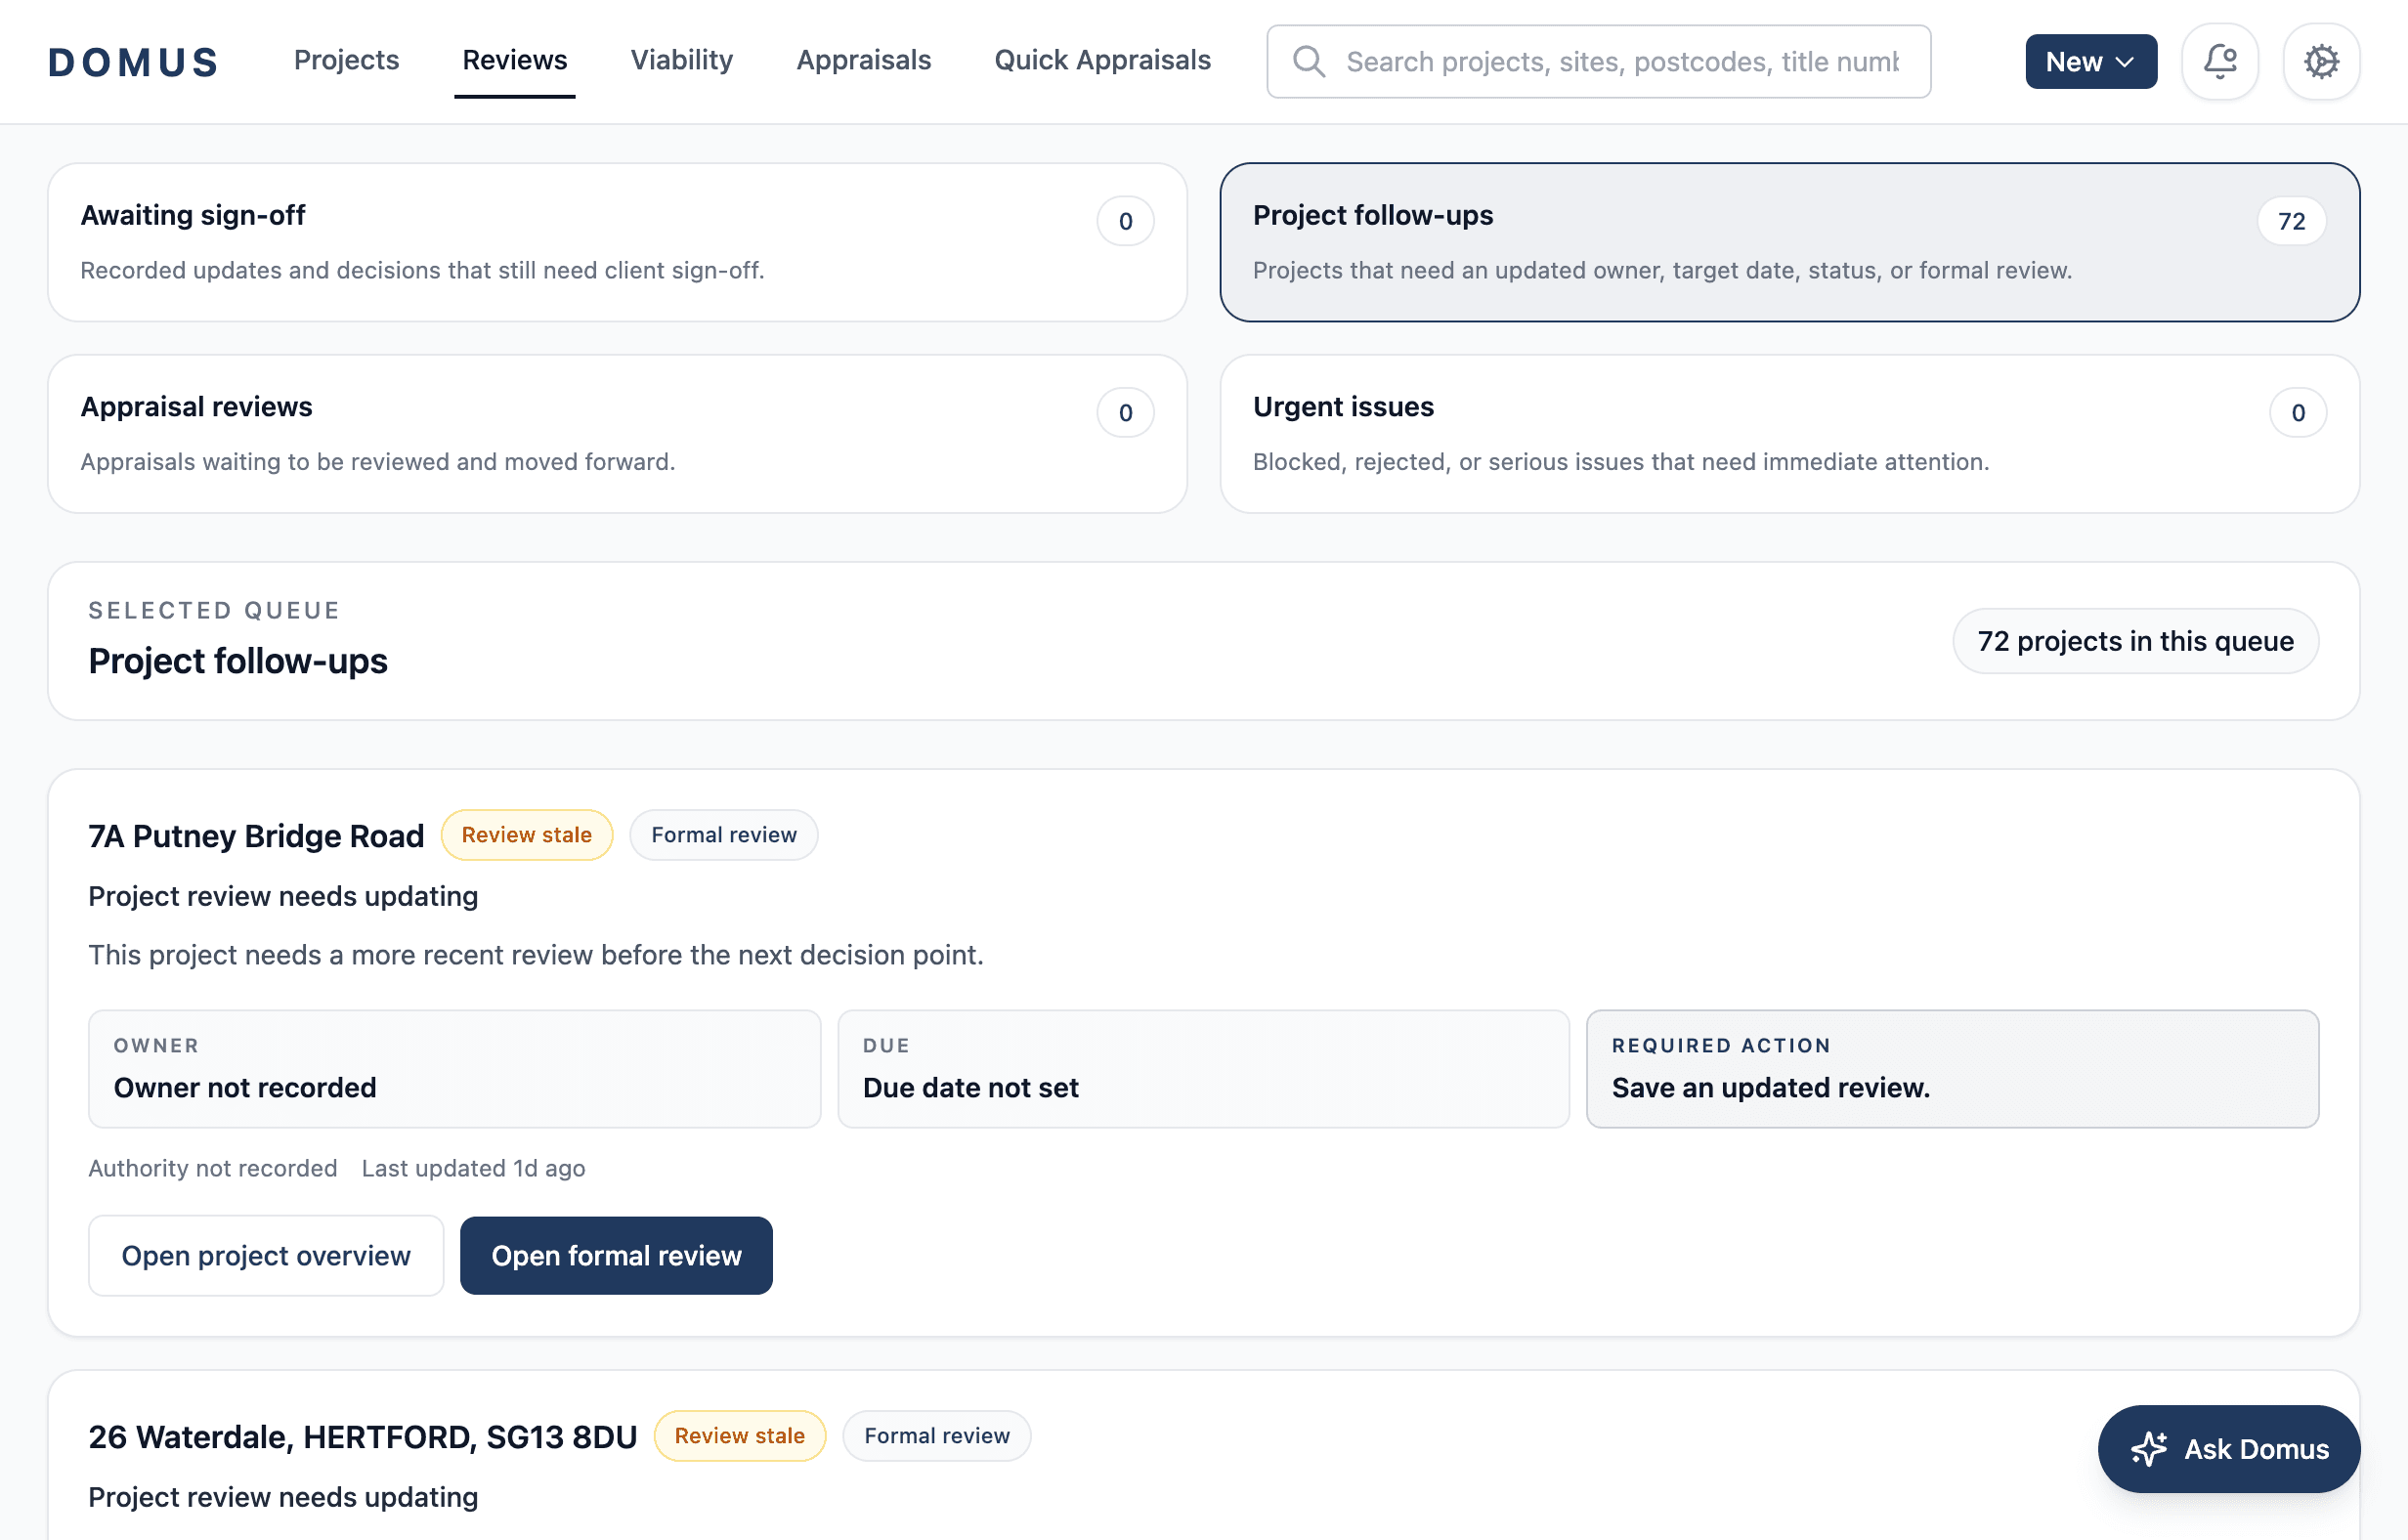Click the 26 Waterdale, HERTFORD project title
This screenshot has width=2408, height=1540.
click(x=363, y=1436)
